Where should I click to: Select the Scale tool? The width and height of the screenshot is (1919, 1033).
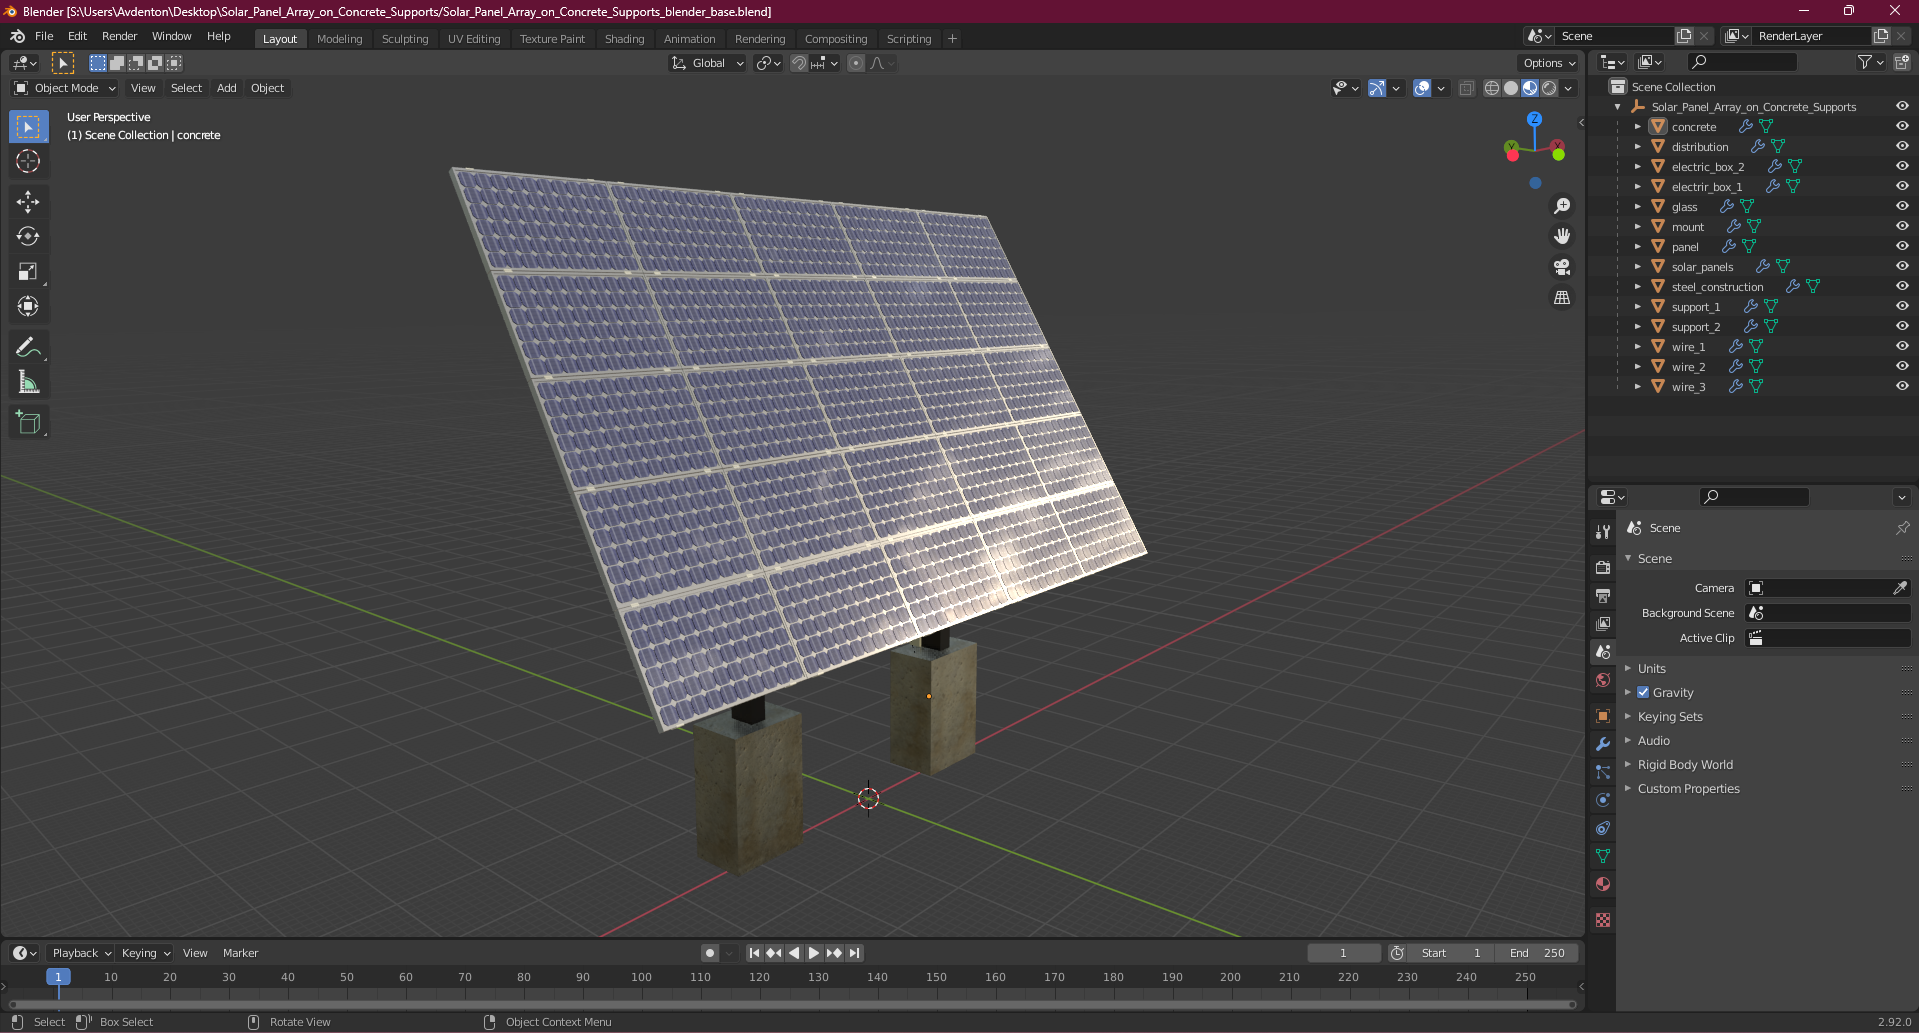click(x=28, y=272)
